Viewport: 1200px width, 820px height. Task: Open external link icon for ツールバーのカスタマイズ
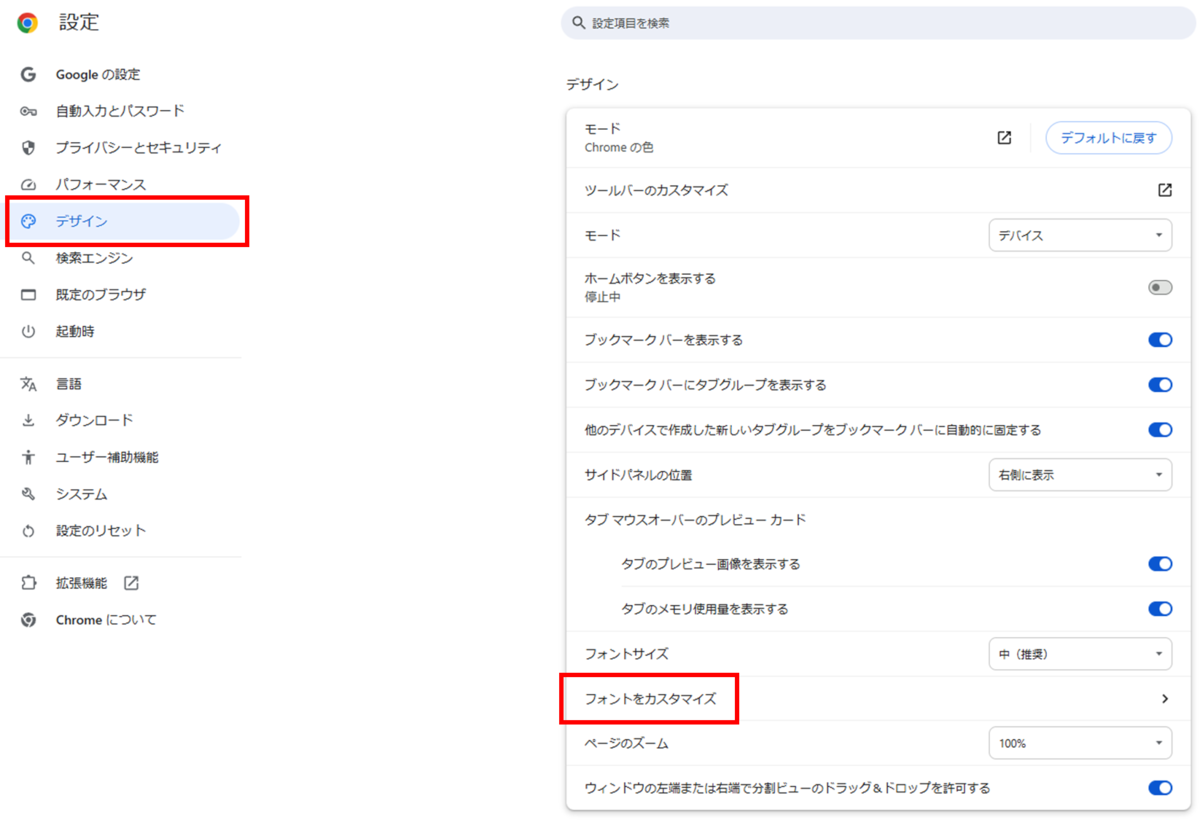coord(1164,190)
